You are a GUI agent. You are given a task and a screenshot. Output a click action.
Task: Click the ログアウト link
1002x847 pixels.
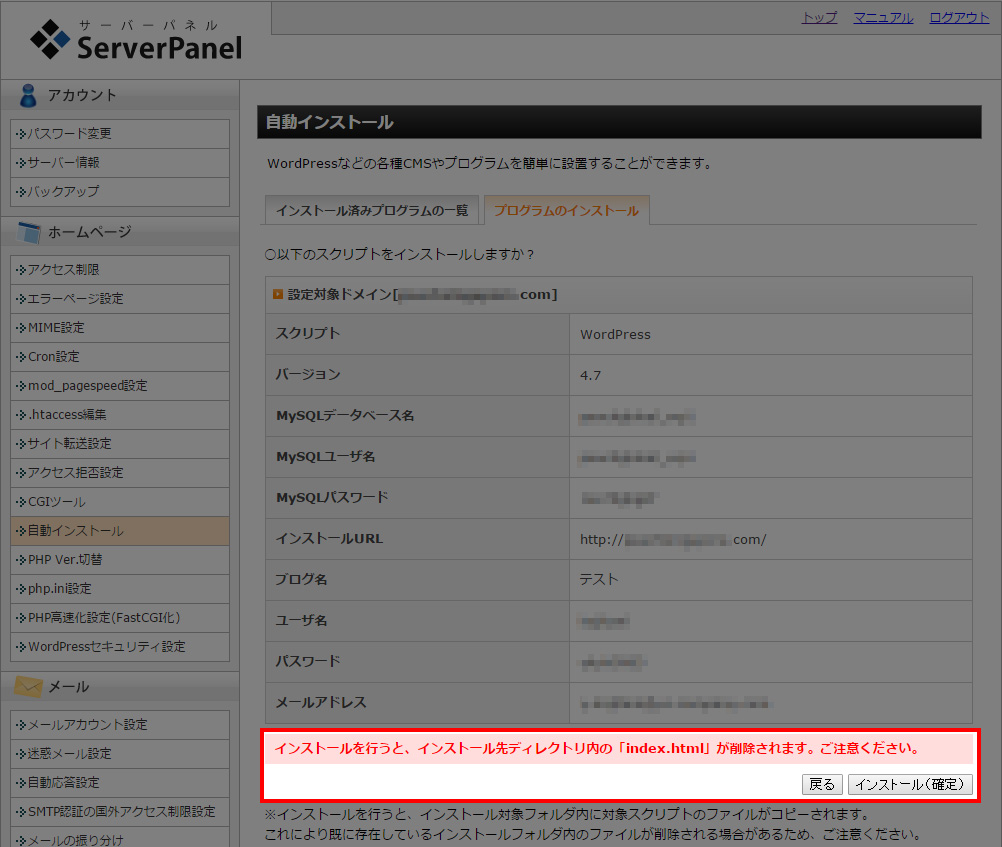[x=957, y=17]
